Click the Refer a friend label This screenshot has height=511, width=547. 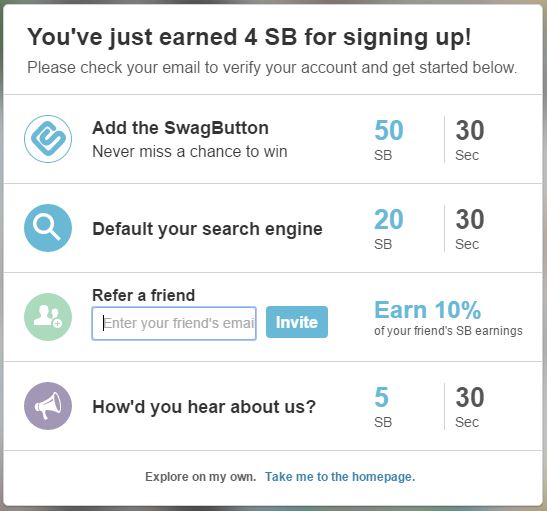[x=143, y=295]
